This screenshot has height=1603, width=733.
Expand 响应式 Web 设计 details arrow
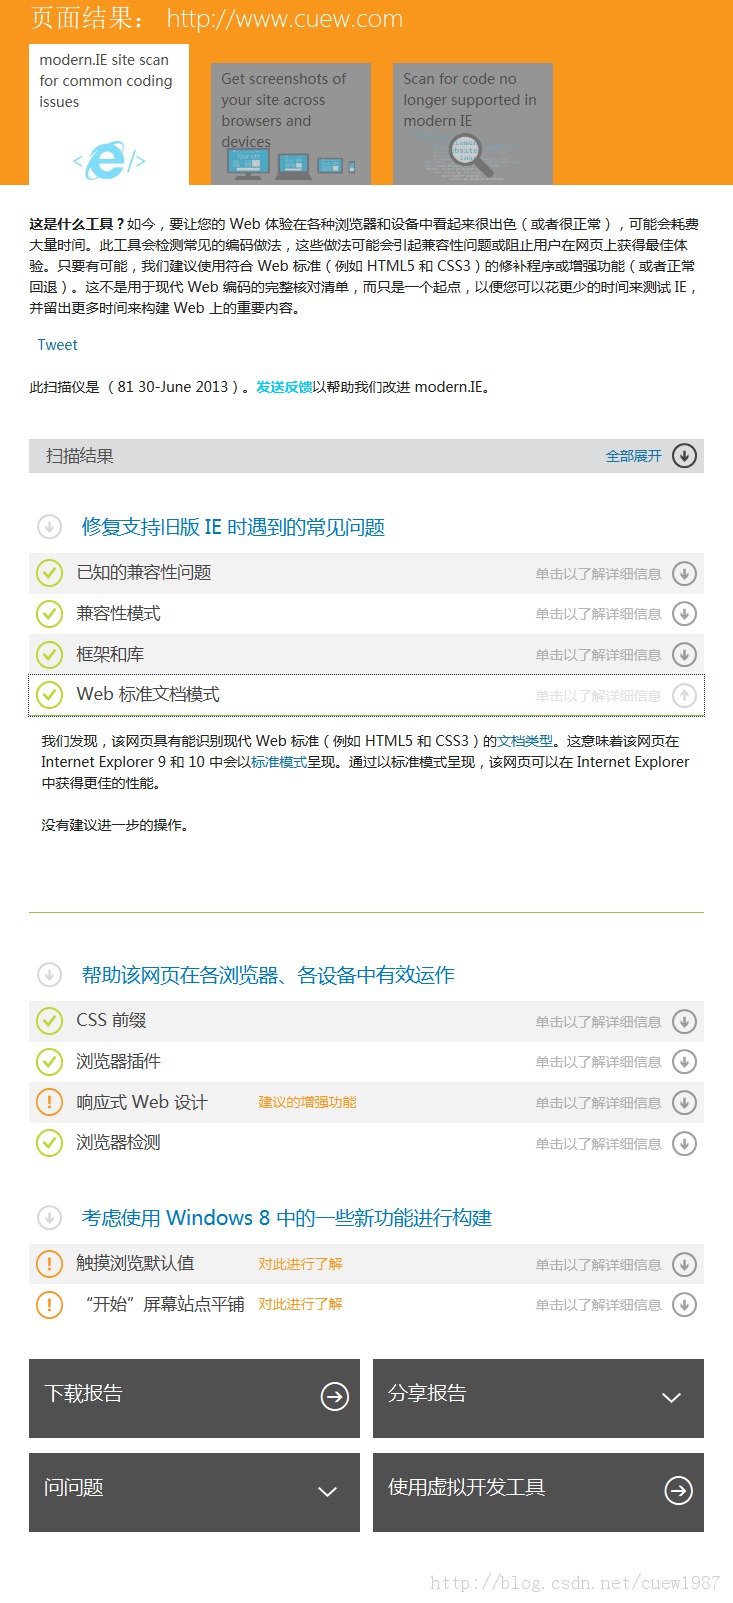click(684, 1103)
